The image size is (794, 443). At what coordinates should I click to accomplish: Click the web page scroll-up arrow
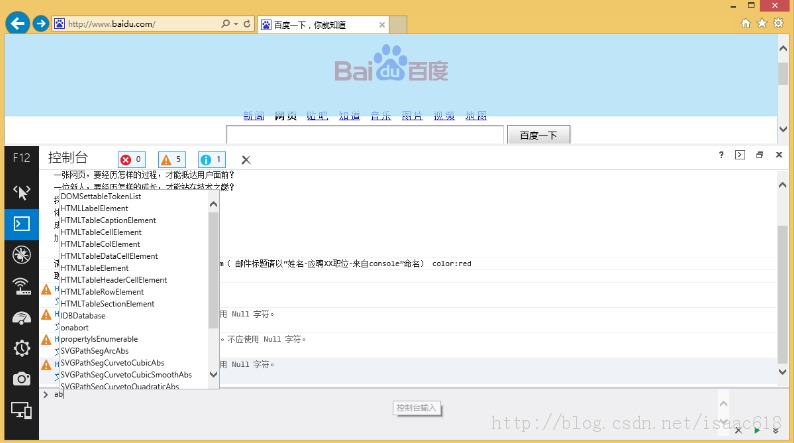click(783, 49)
